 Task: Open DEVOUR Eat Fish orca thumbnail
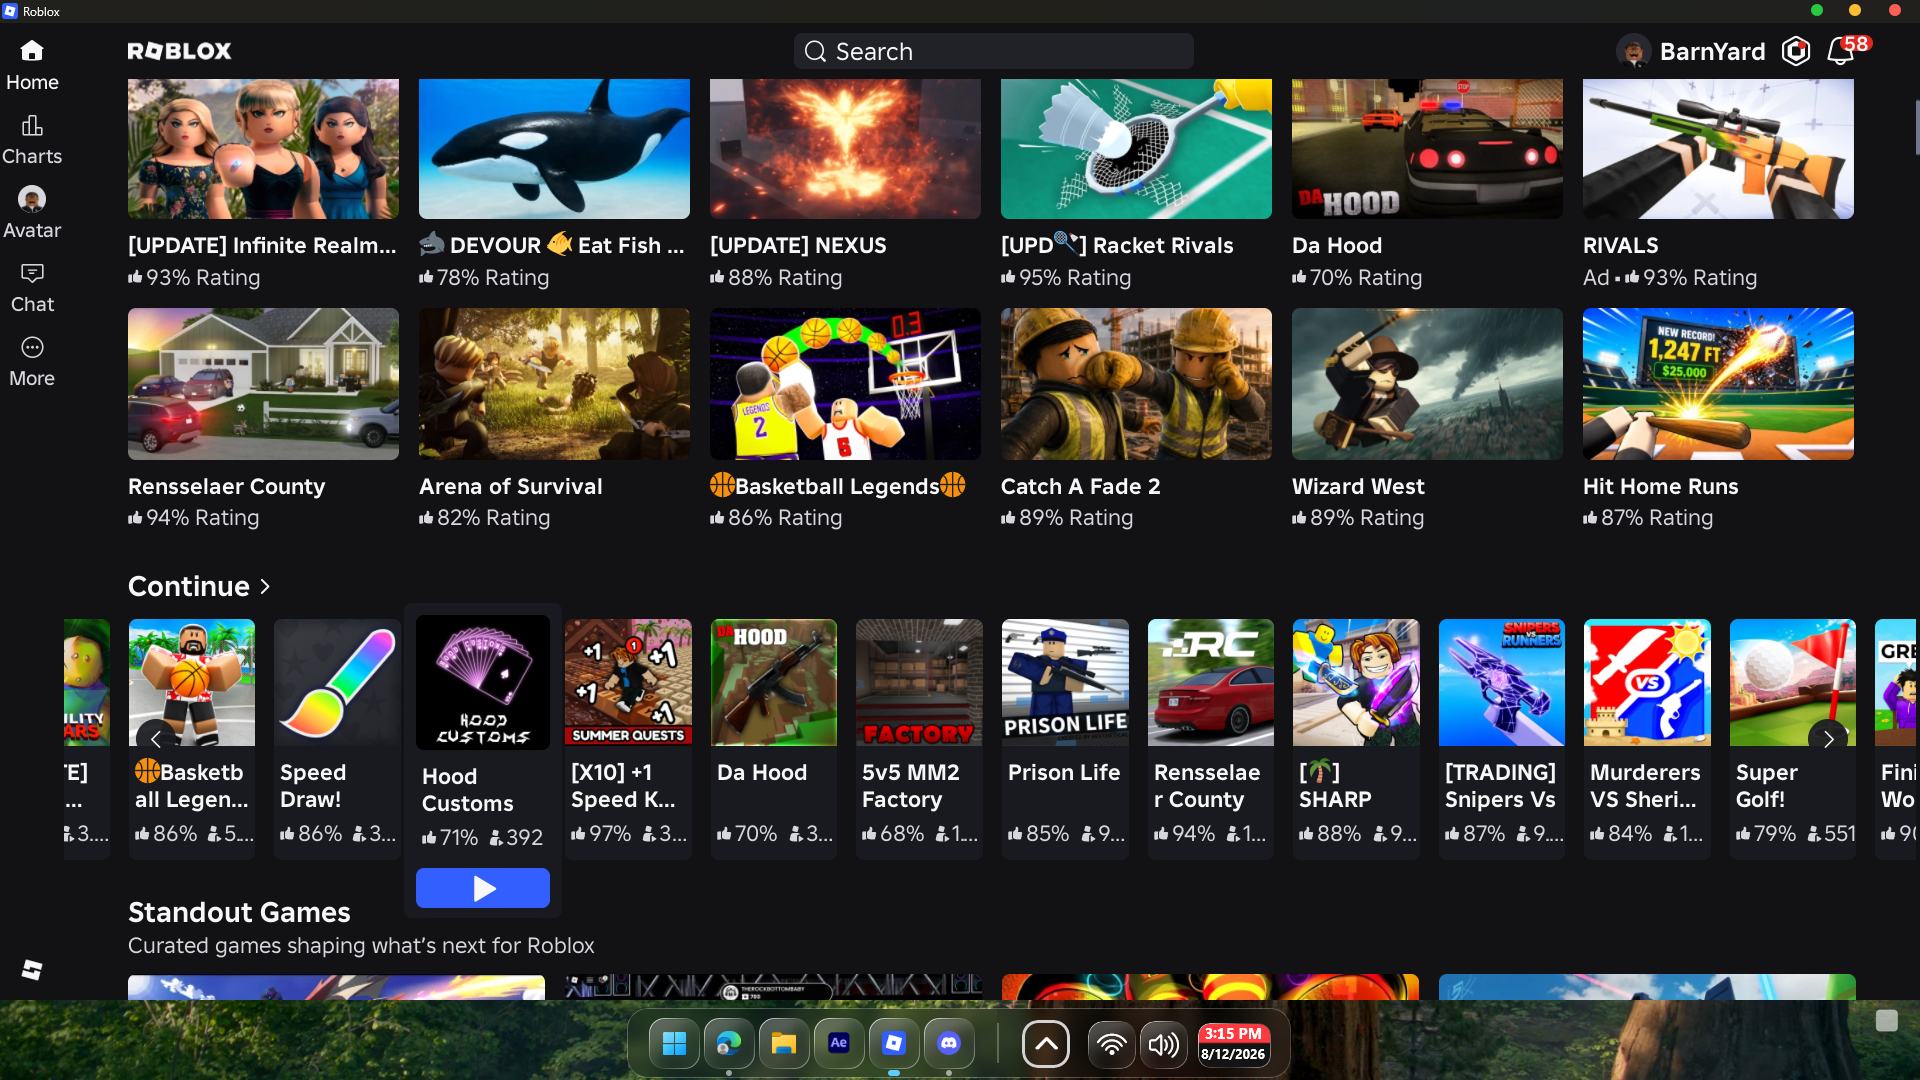(554, 149)
